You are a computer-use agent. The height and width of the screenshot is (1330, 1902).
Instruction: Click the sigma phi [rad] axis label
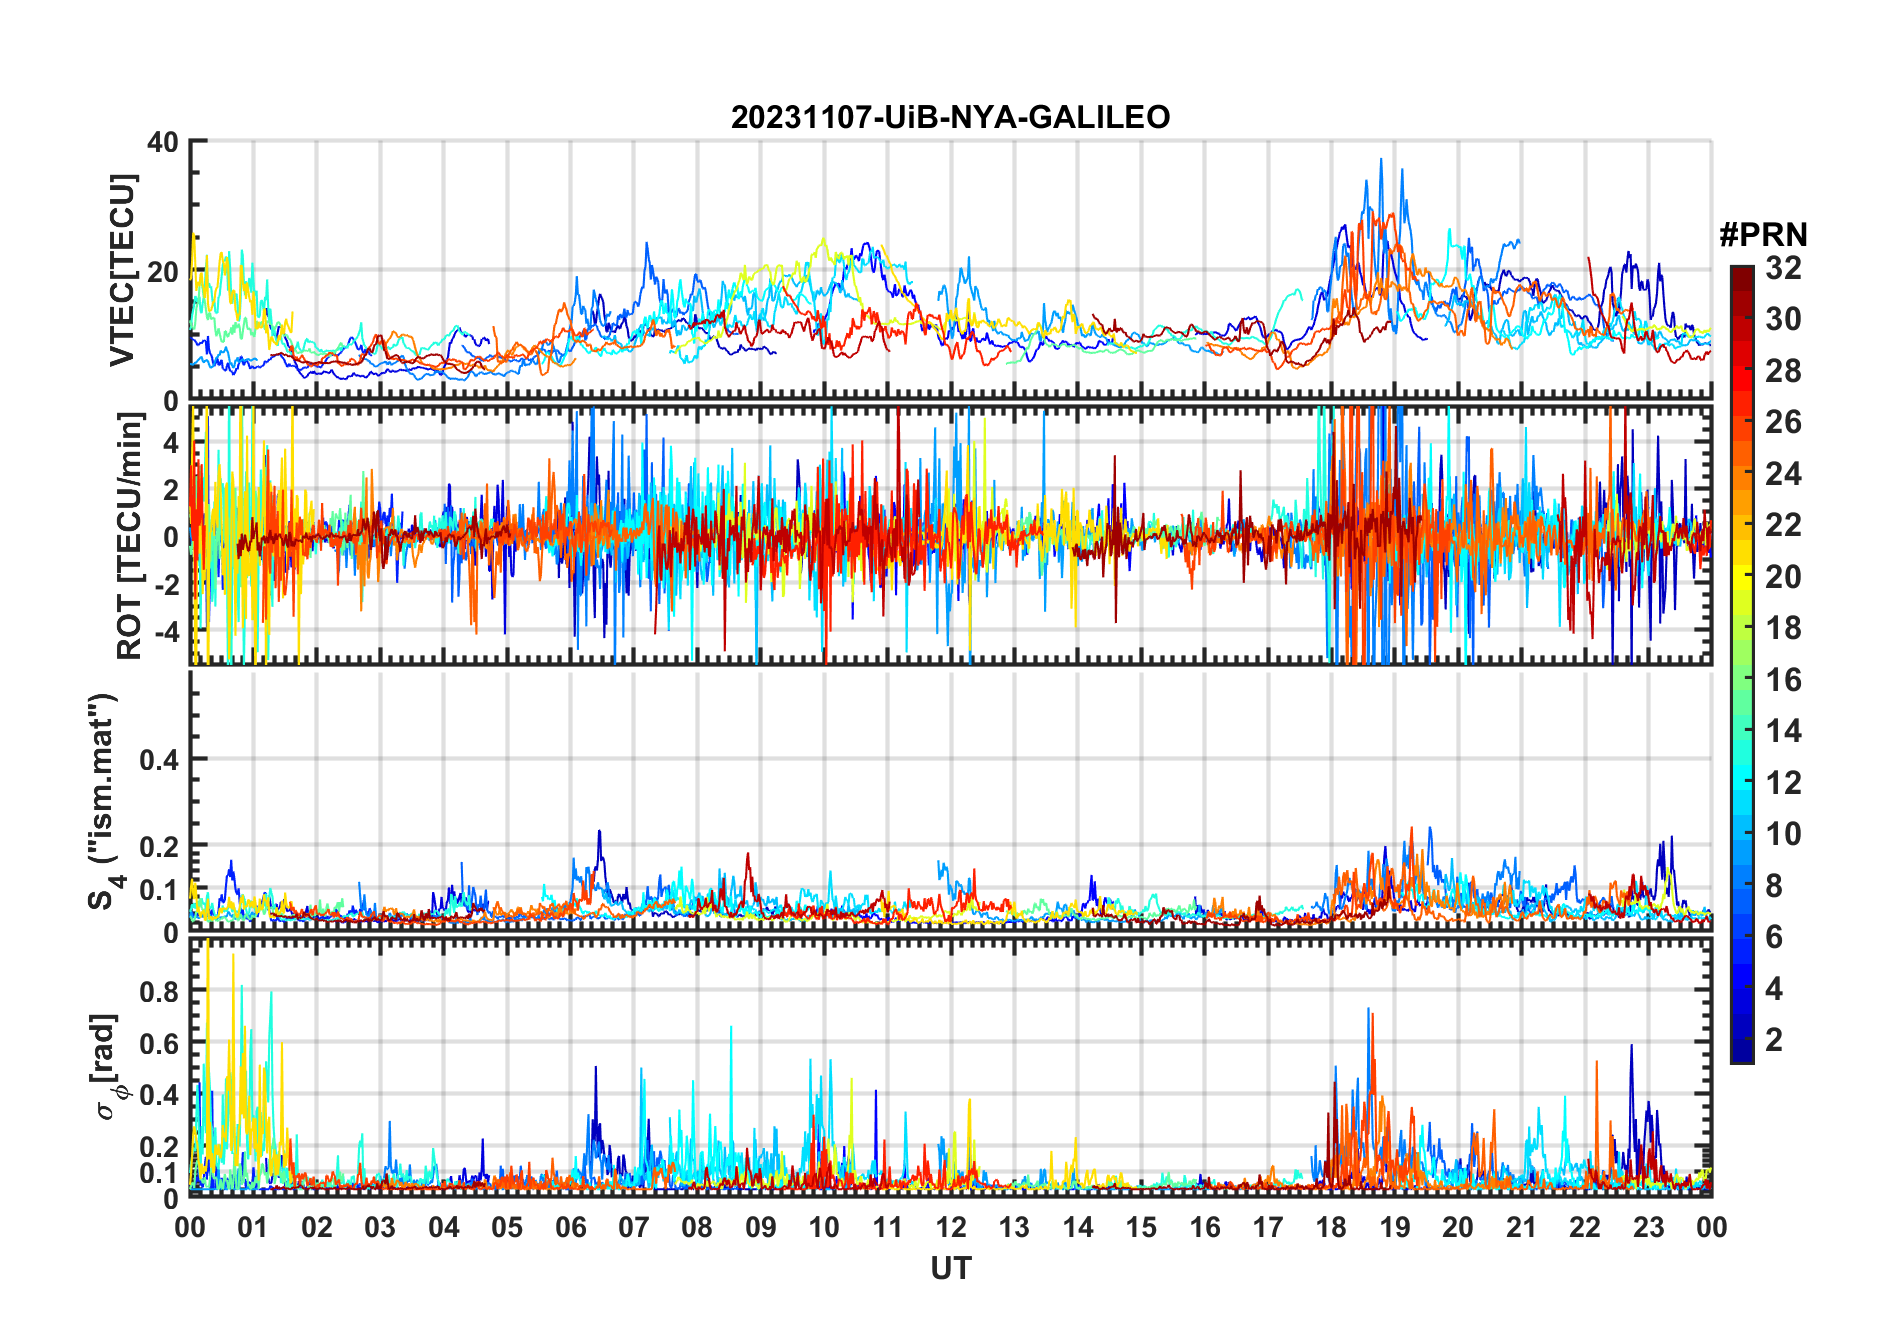[107, 1066]
